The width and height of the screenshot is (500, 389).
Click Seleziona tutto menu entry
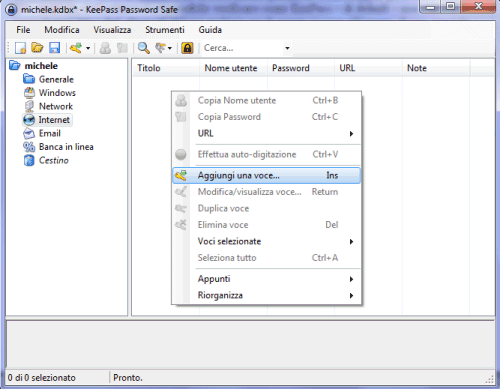[267, 258]
